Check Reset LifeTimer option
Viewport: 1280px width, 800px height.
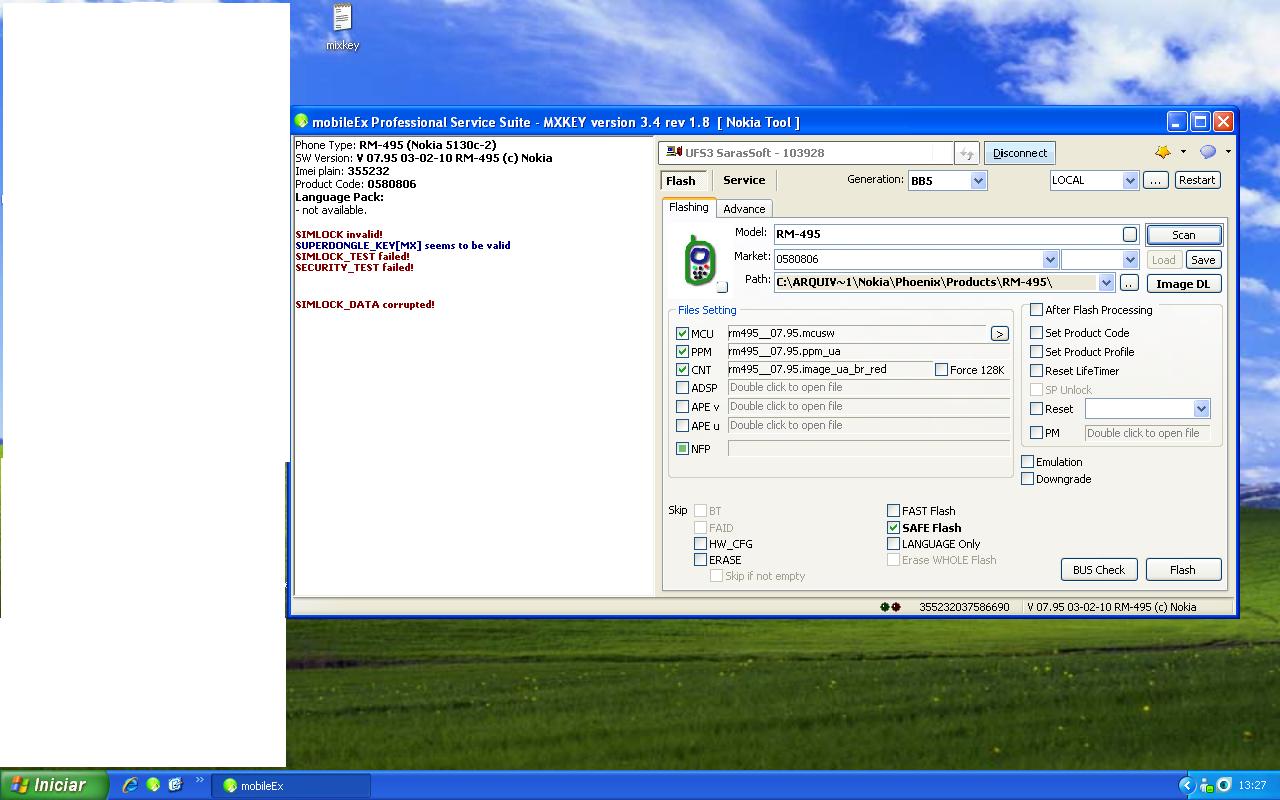coord(1036,371)
